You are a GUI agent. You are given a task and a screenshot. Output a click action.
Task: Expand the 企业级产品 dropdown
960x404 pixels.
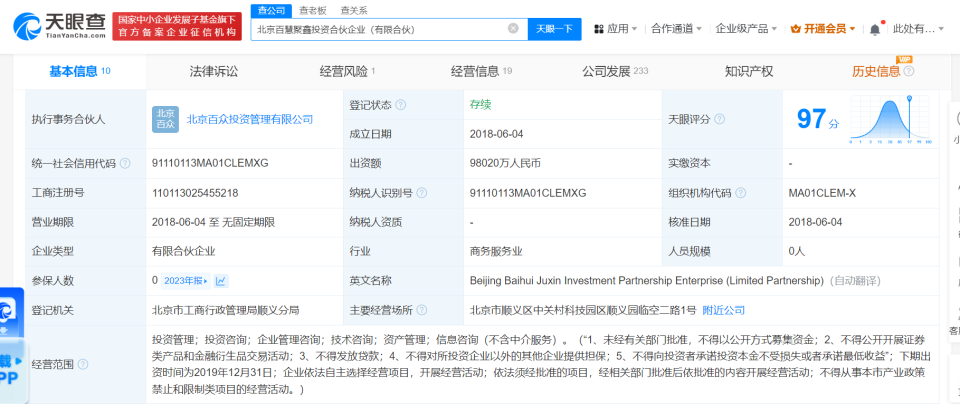(x=746, y=29)
